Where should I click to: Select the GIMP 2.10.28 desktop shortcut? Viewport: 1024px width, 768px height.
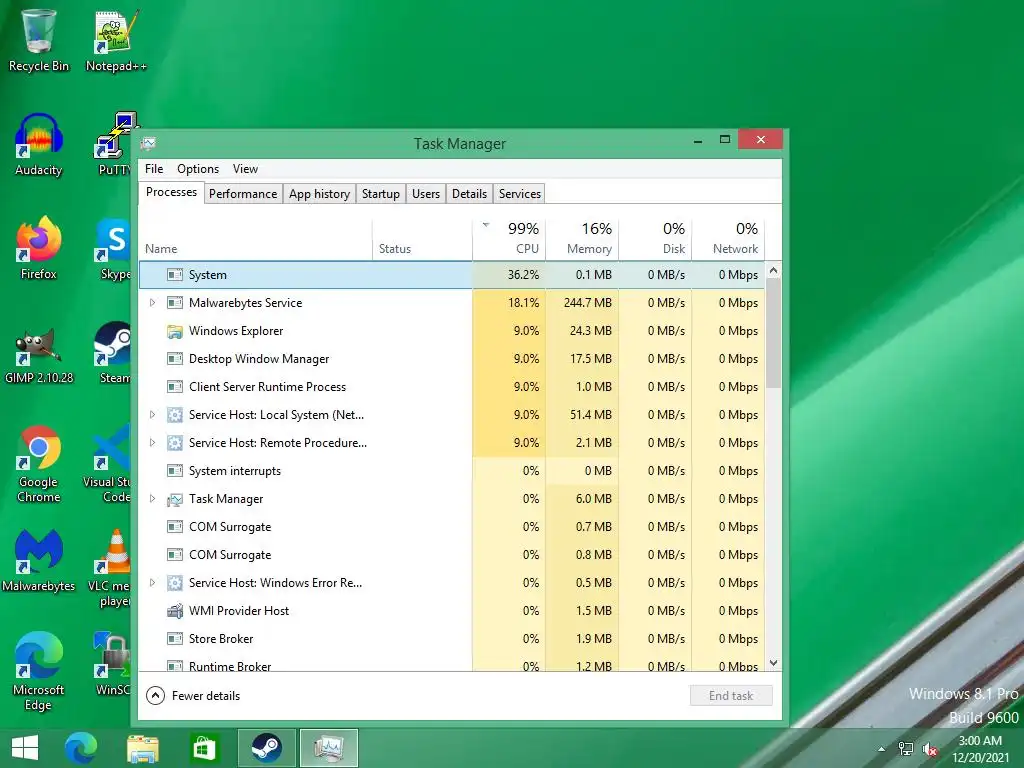click(x=38, y=353)
